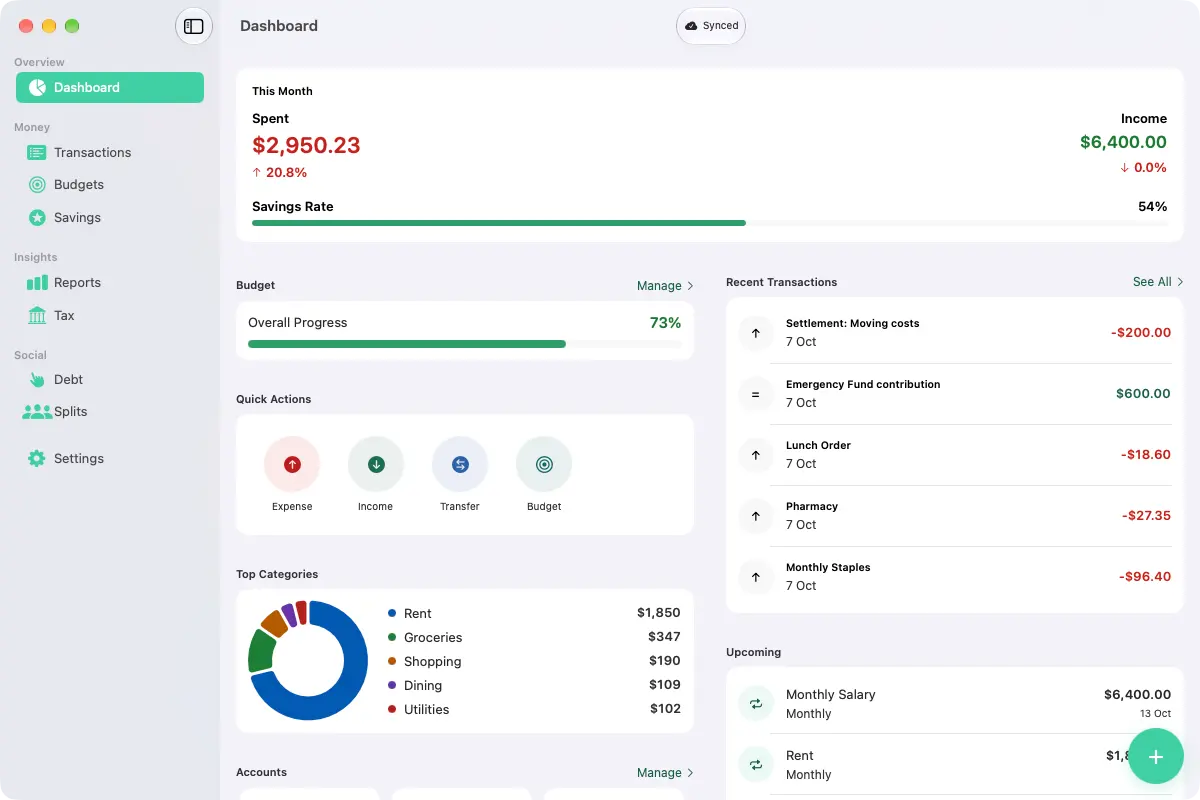Viewport: 1200px width, 800px height.
Task: Click the Transactions list icon
Action: [37, 152]
